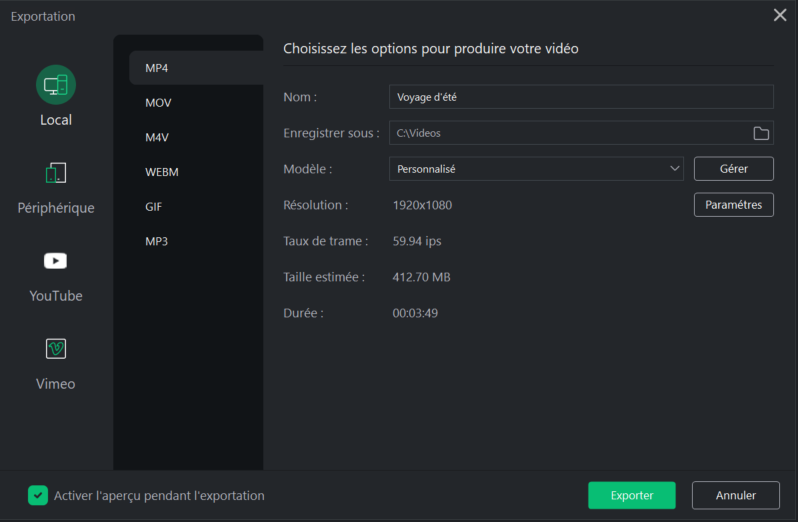The image size is (798, 522).
Task: Disable Activer l'aperçu pendant l'exportation checkbox
Action: [38, 495]
